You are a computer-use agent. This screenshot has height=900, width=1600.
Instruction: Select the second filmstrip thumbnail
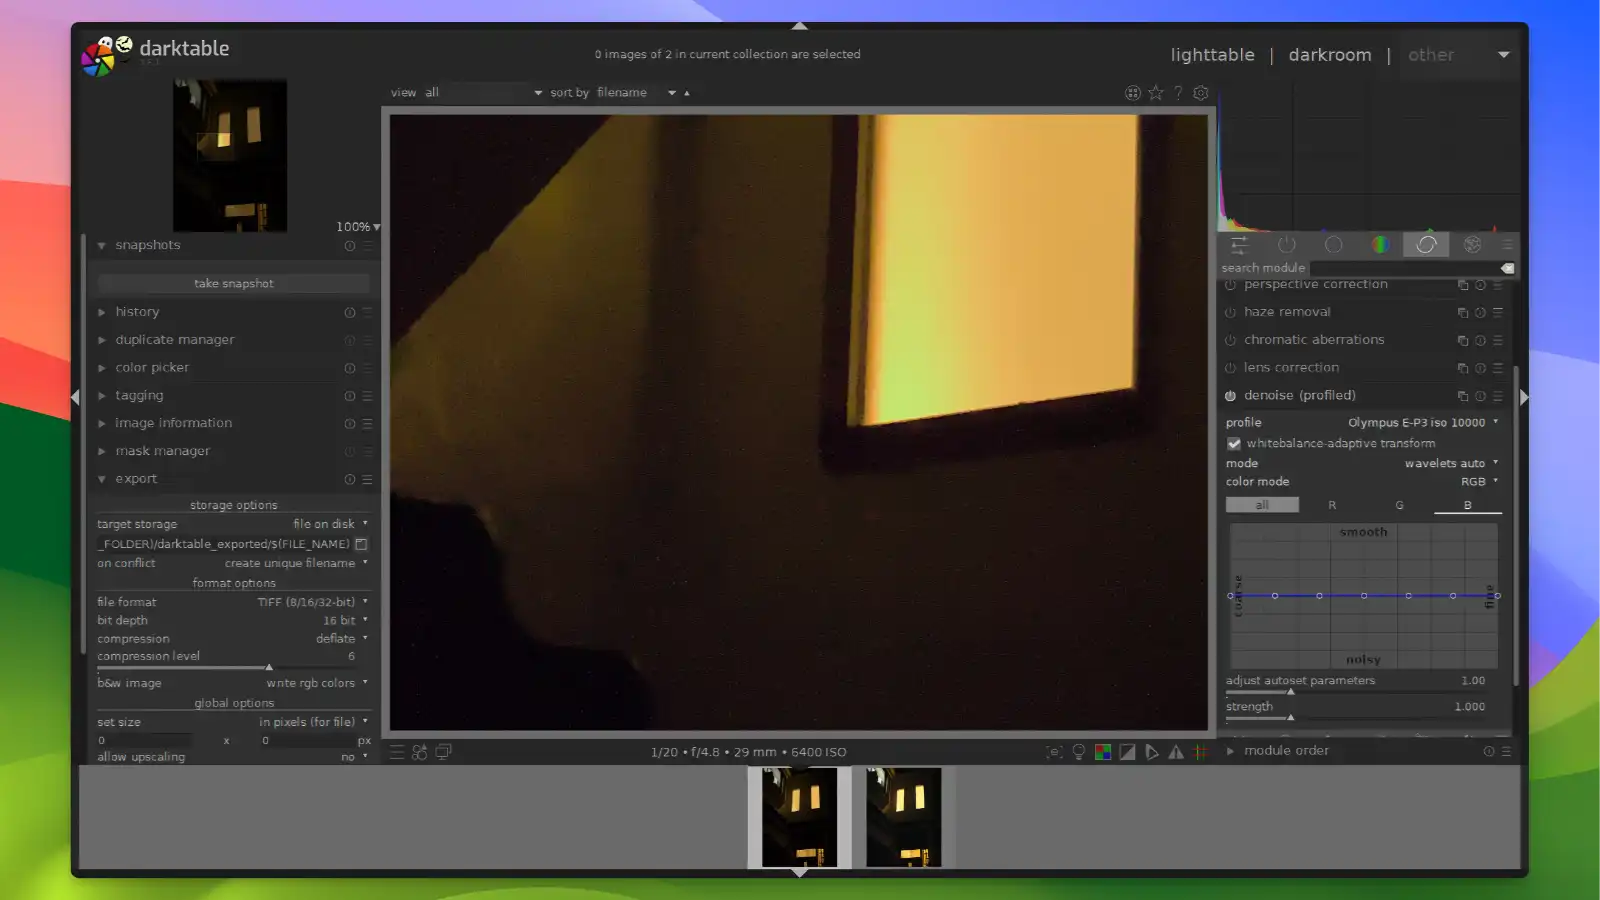(x=905, y=817)
